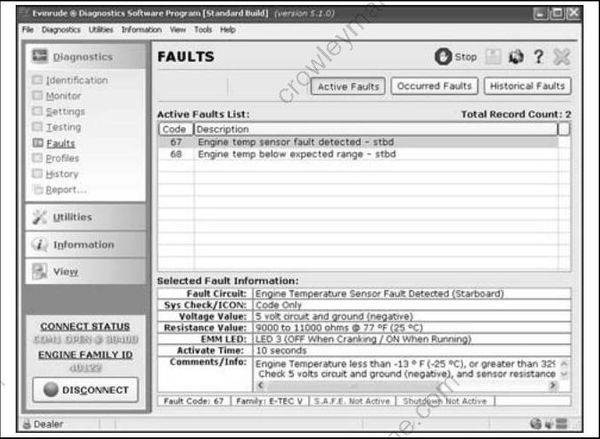Screen dimensions: 600x439
Task: Click the Information panel icon
Action: [39, 244]
